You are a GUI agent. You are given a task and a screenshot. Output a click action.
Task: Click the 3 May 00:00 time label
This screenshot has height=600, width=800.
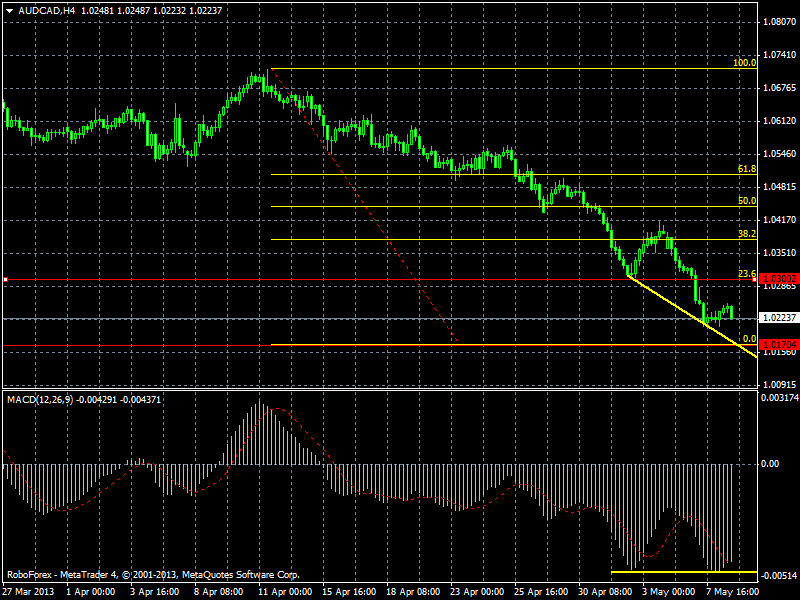click(669, 592)
